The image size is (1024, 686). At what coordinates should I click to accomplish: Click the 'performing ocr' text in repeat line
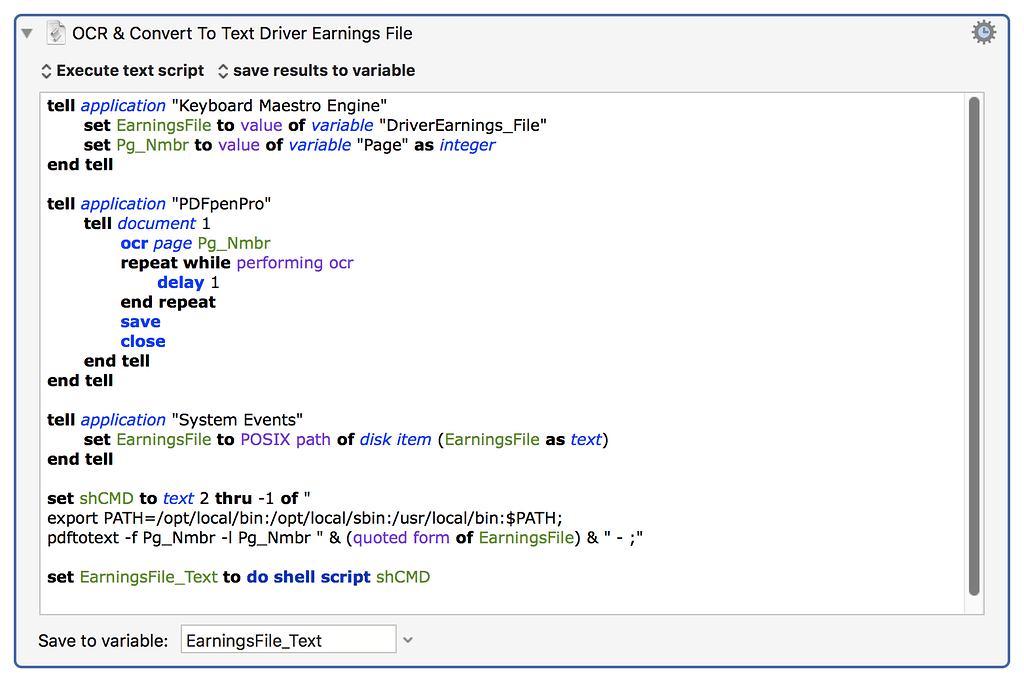[x=295, y=263]
